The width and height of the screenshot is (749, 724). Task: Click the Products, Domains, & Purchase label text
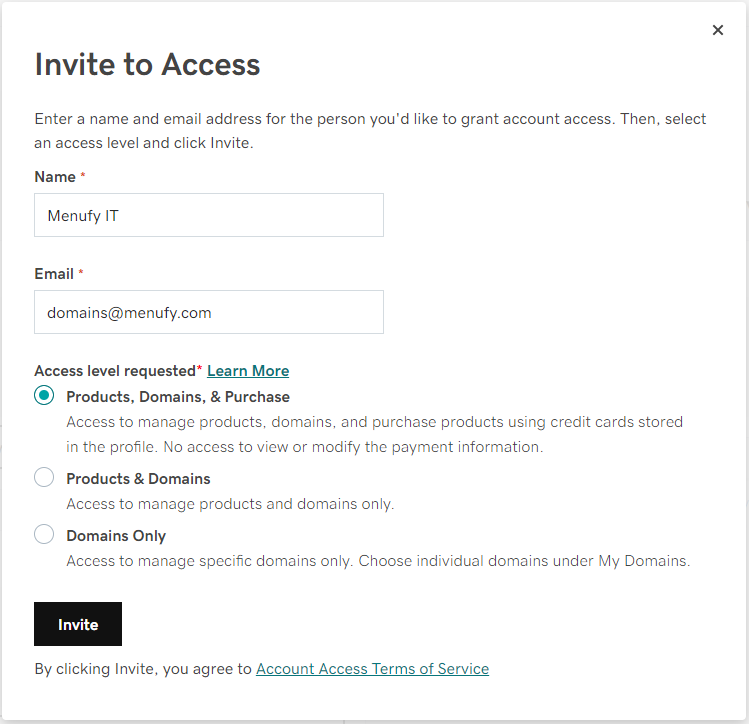178,397
